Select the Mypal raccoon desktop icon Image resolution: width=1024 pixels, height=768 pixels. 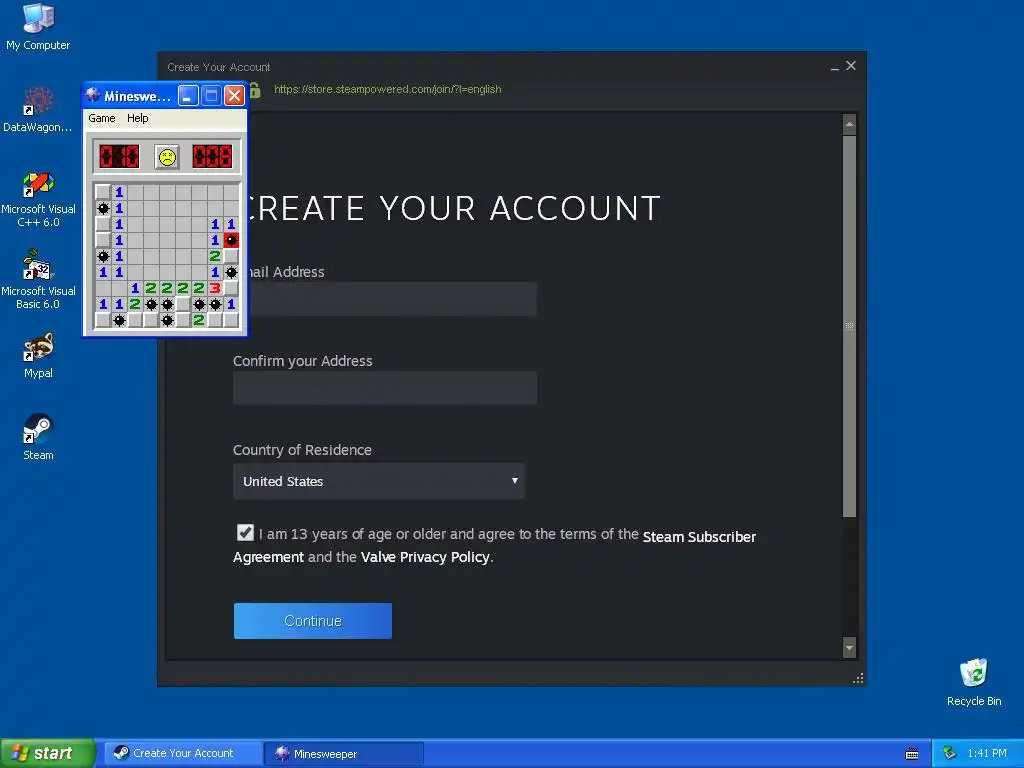(x=38, y=356)
